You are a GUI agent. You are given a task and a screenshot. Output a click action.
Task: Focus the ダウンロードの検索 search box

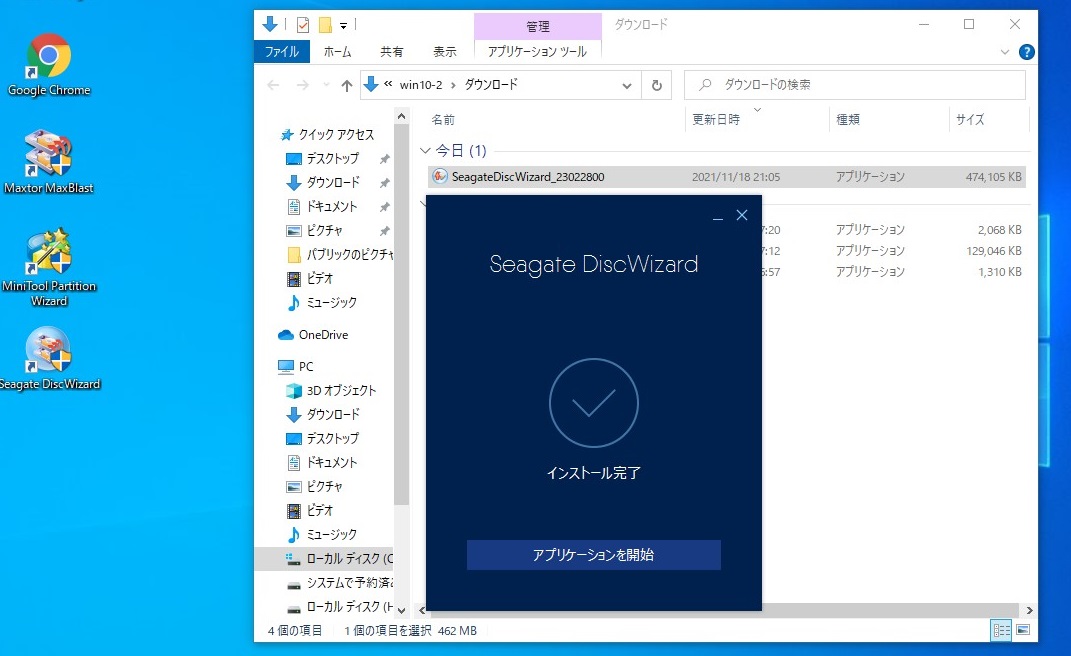[855, 85]
